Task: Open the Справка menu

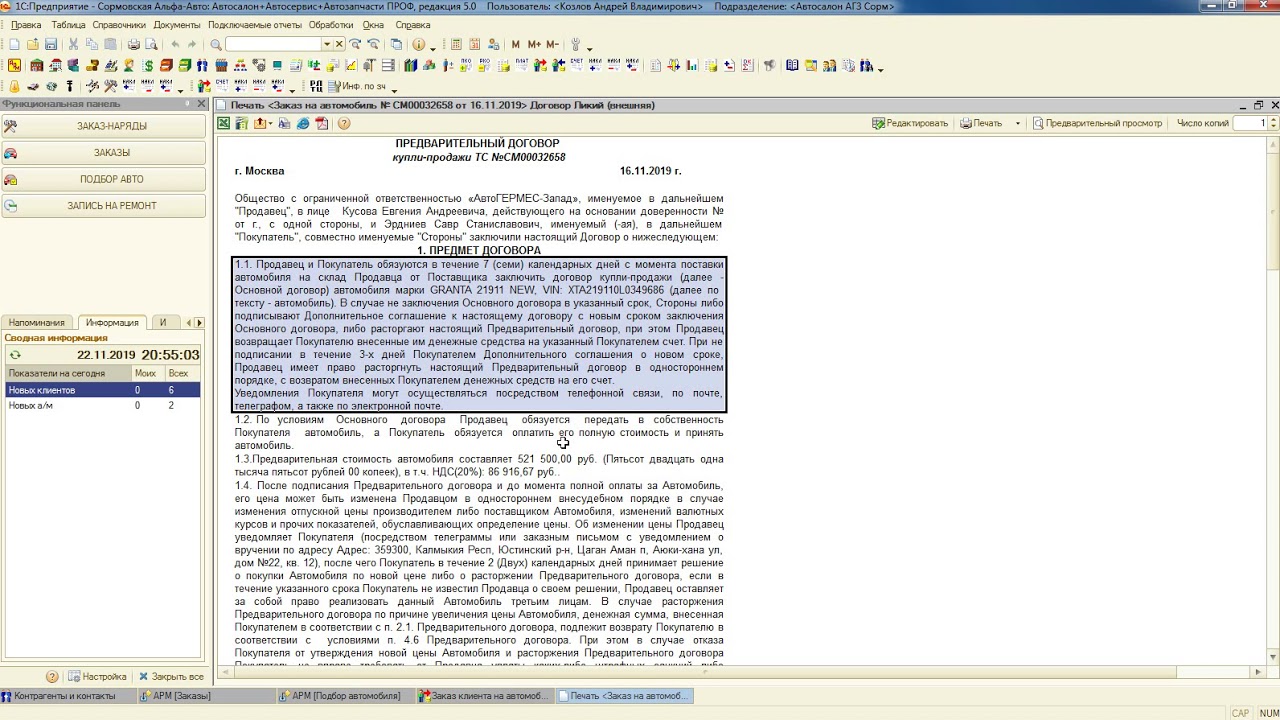Action: pyautogui.click(x=413, y=25)
